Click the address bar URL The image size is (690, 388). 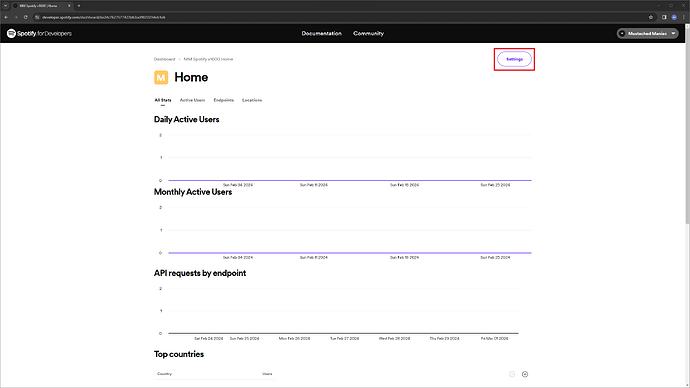click(x=104, y=17)
